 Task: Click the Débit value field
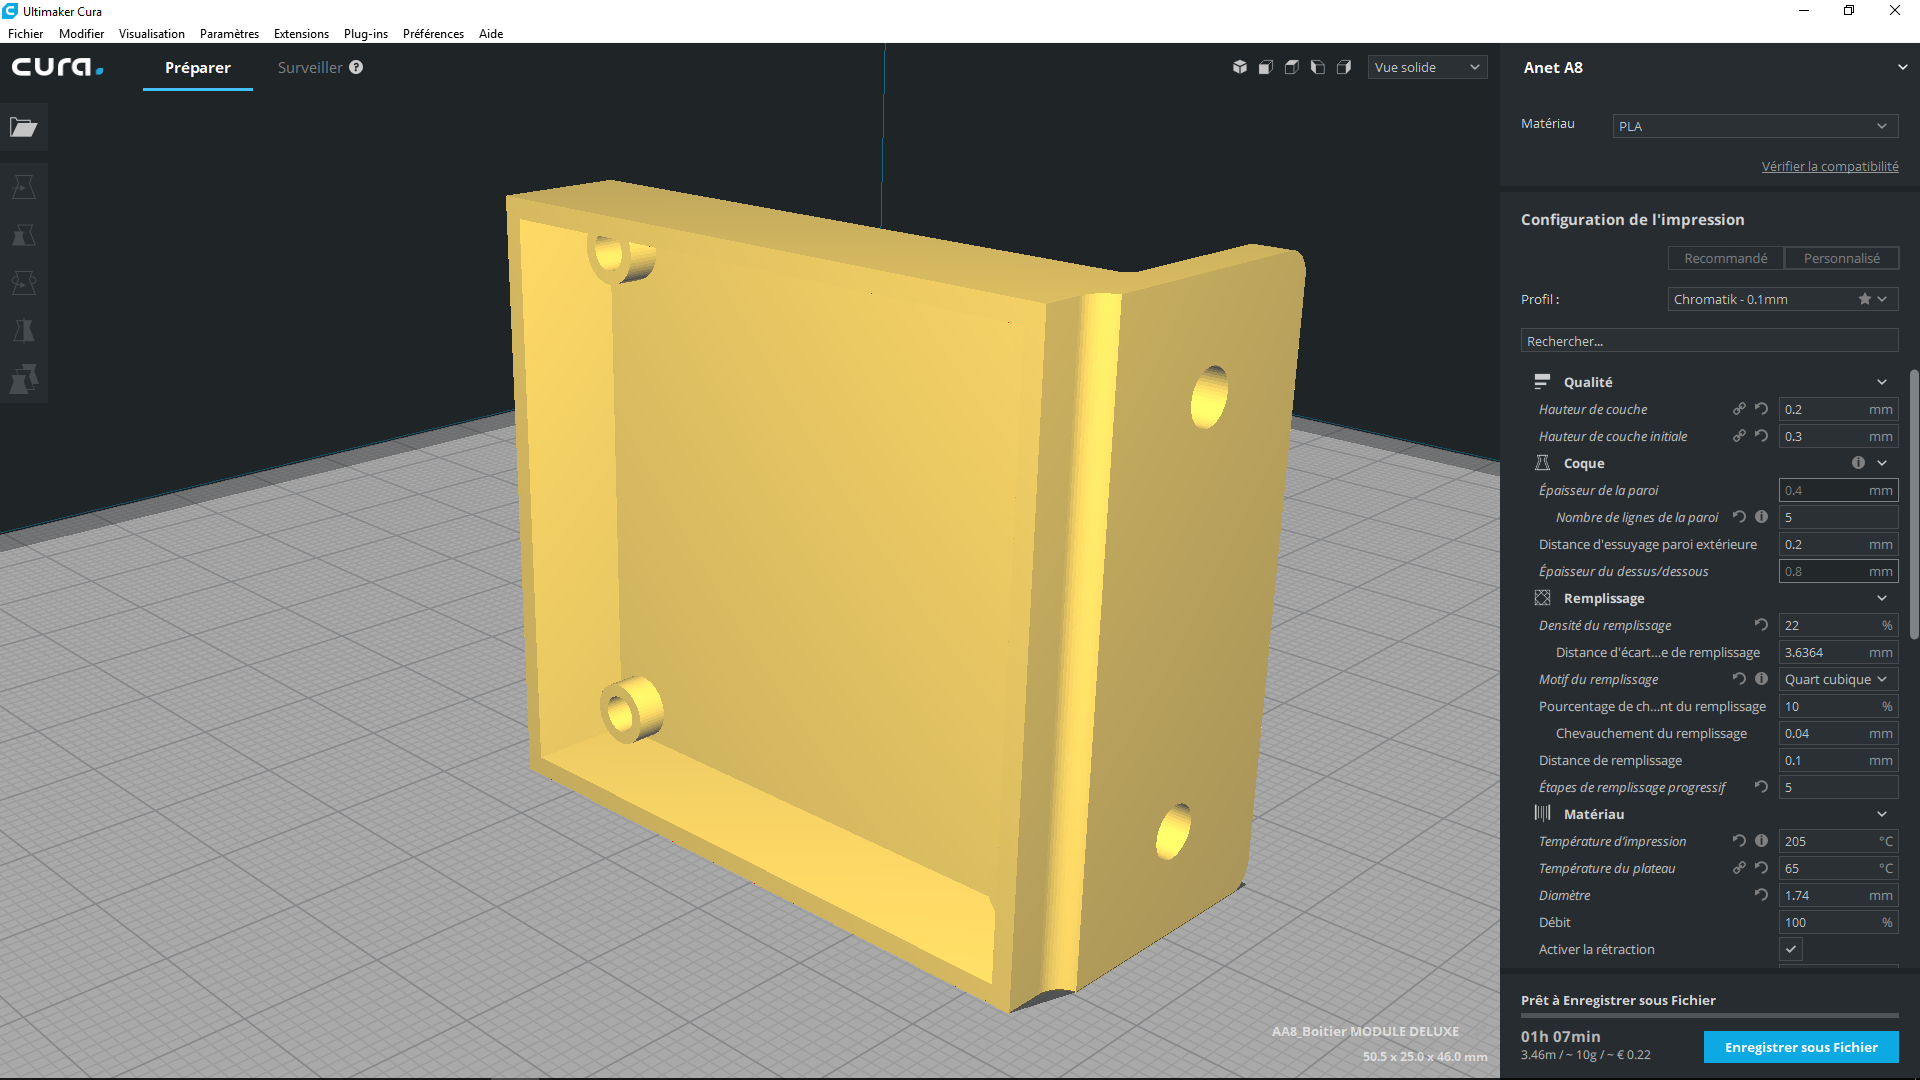pyautogui.click(x=1838, y=922)
